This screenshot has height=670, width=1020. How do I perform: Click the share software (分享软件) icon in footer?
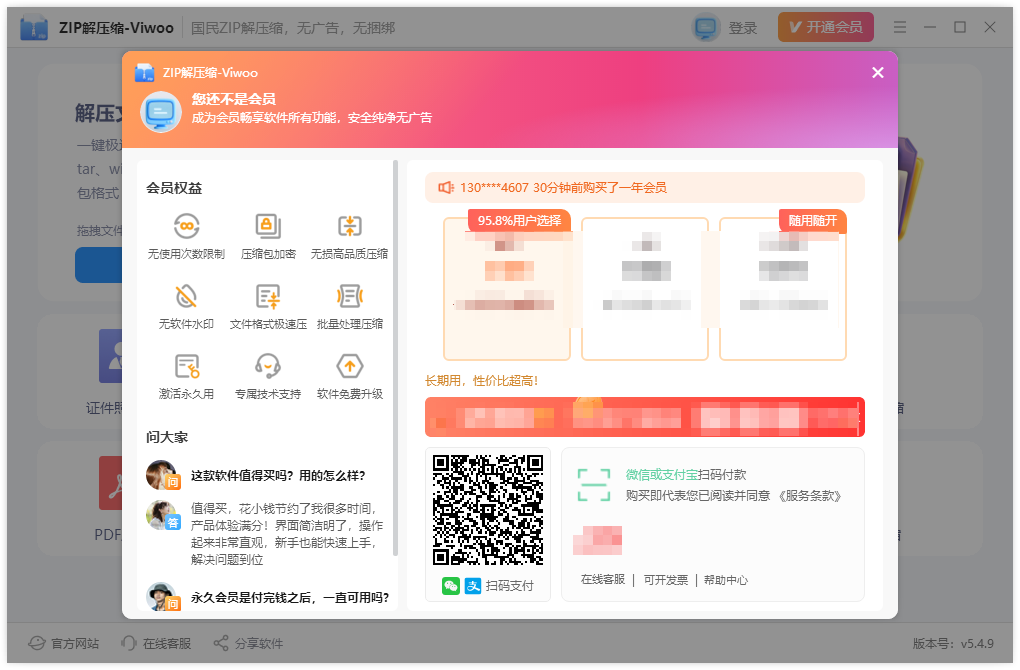pos(221,643)
